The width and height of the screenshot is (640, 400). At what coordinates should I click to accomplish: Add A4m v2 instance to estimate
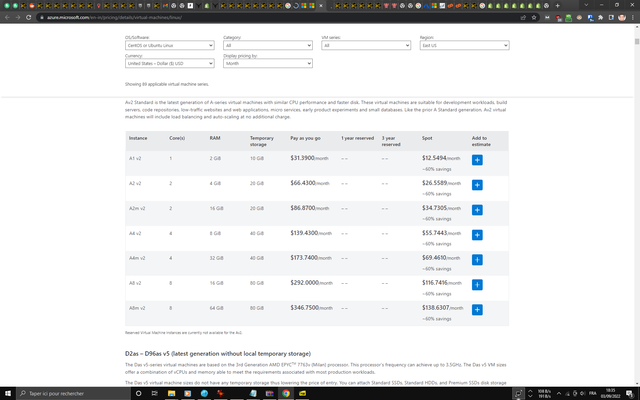(477, 260)
